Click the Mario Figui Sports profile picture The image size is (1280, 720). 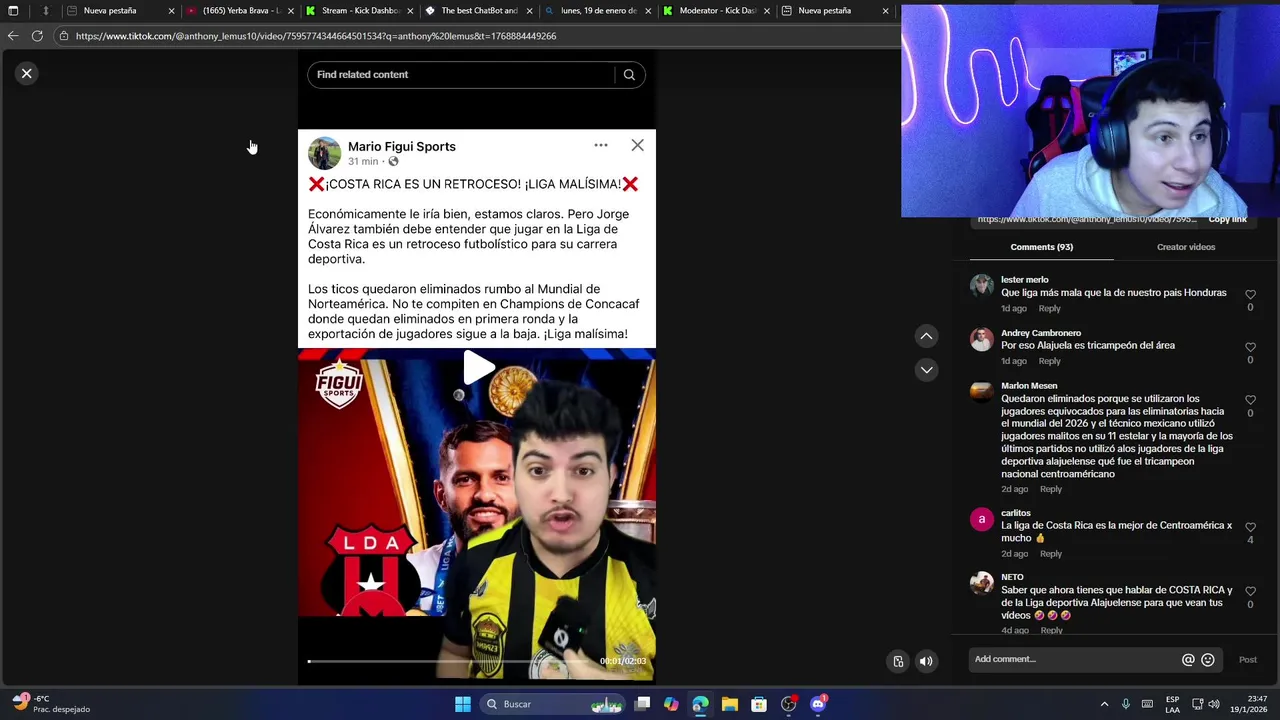point(324,153)
